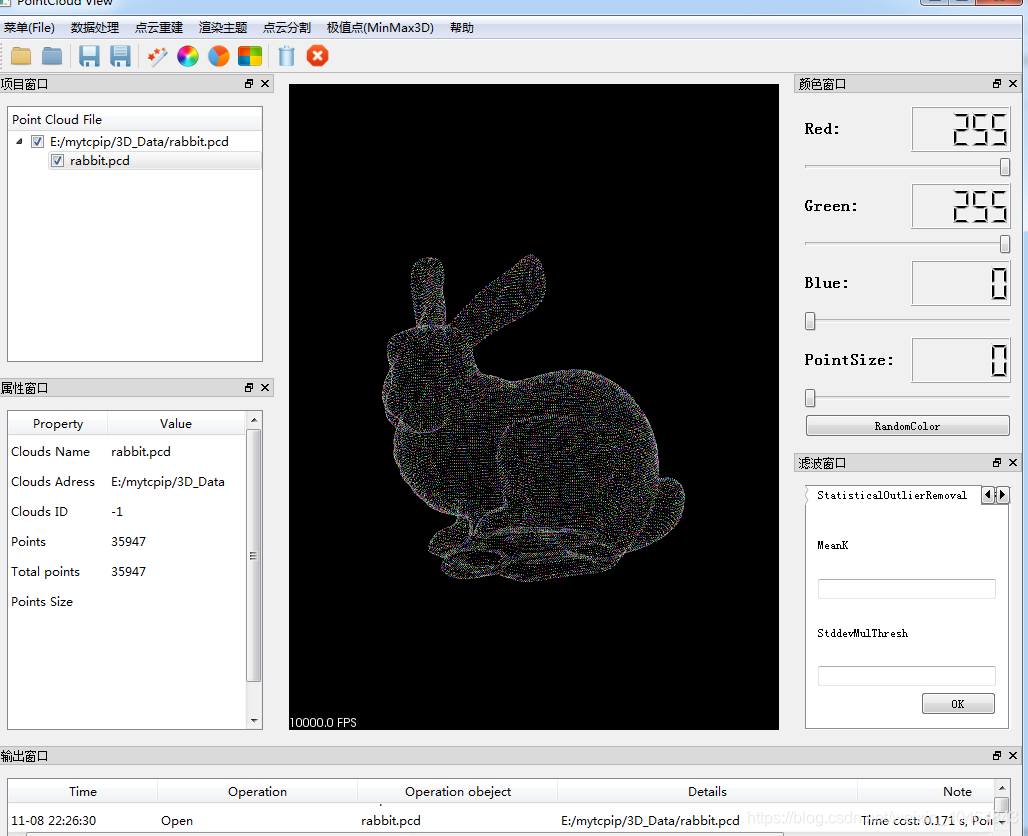
Task: Float the 滤波窗口 filter panel
Action: (997, 462)
